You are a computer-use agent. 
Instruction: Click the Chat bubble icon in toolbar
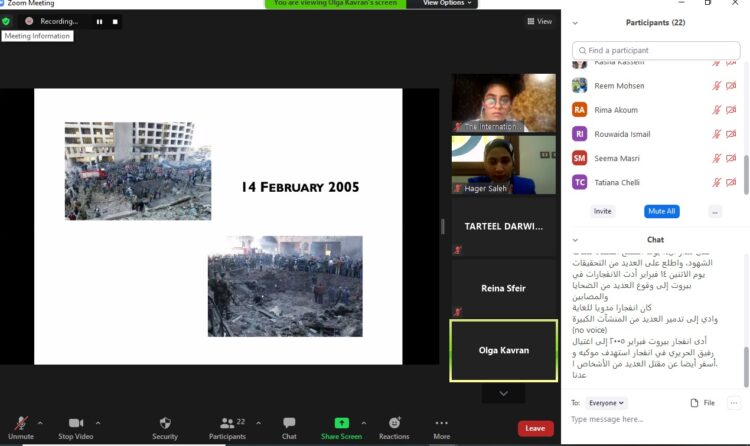point(289,424)
